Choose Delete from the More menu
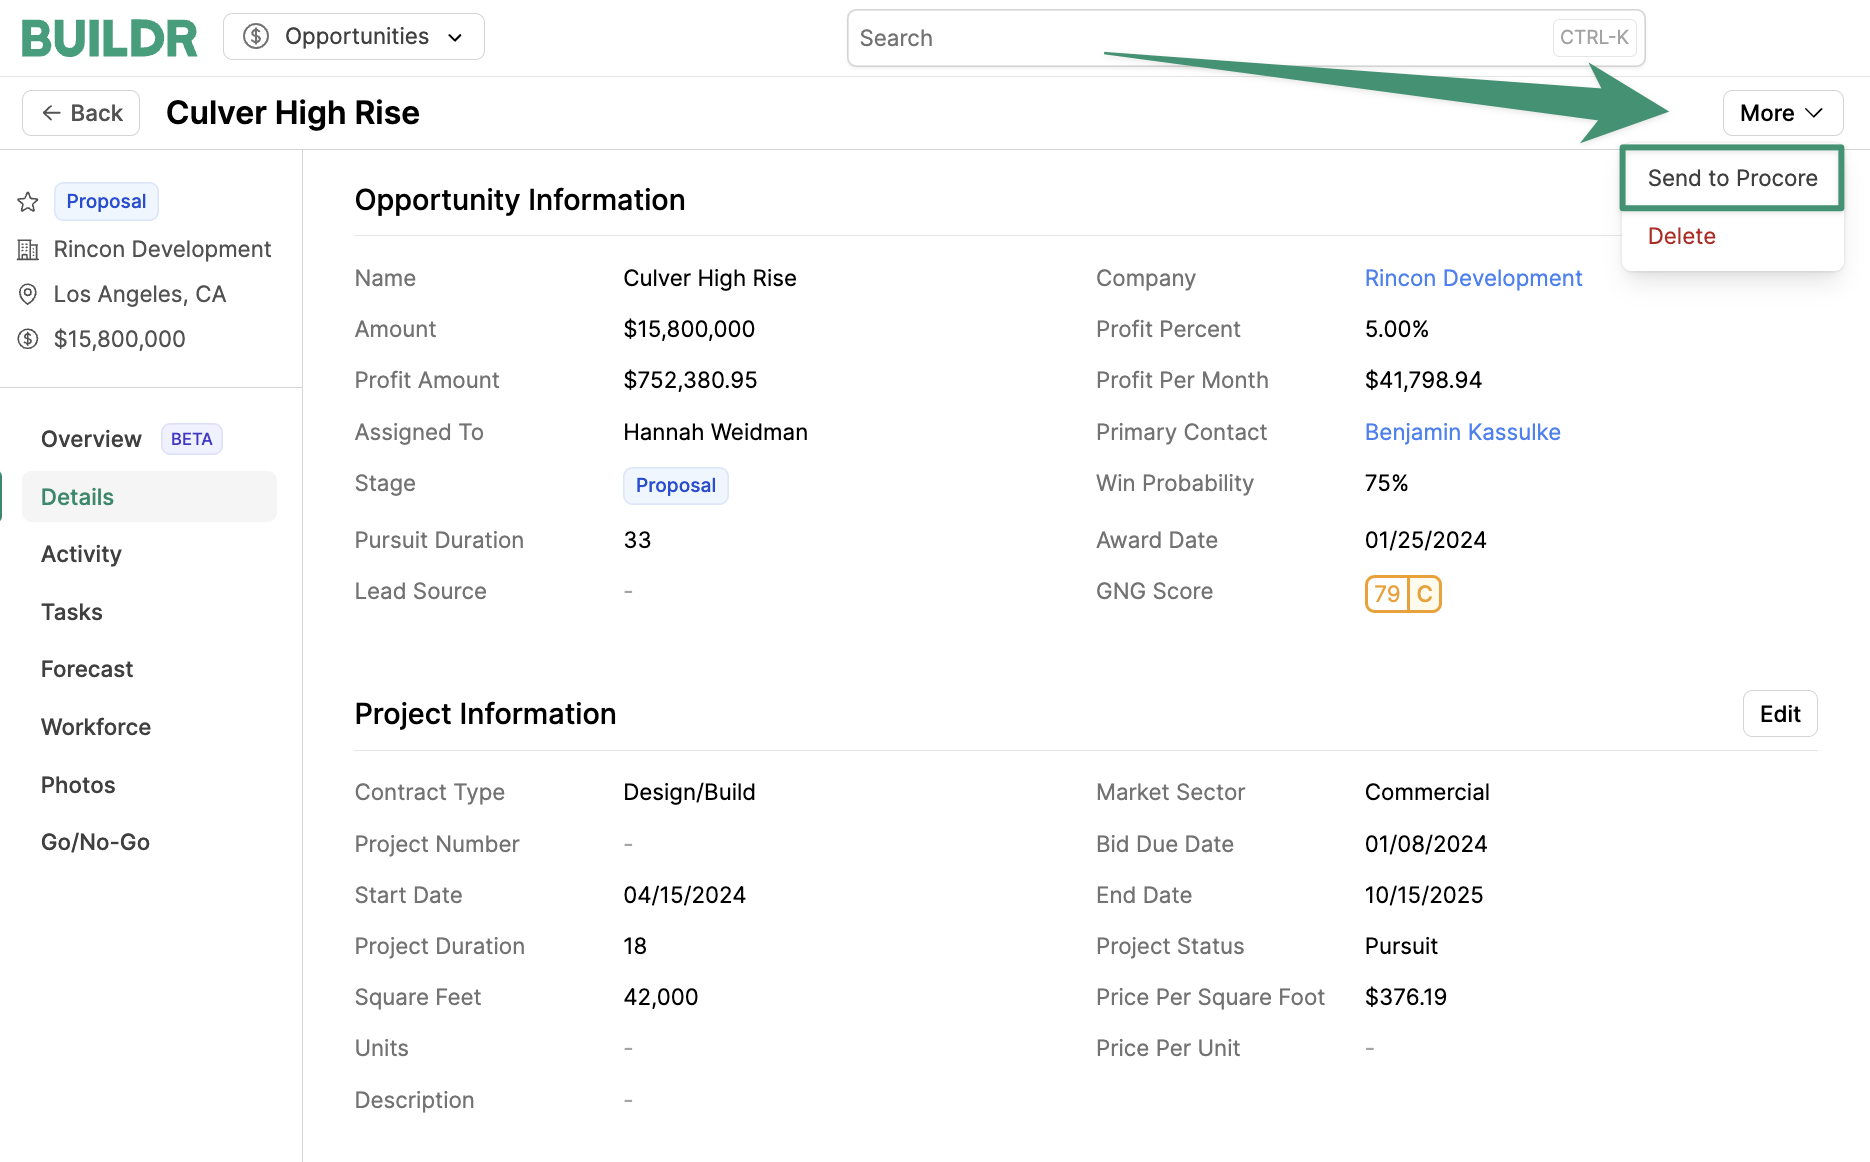This screenshot has height=1162, width=1870. [1681, 236]
